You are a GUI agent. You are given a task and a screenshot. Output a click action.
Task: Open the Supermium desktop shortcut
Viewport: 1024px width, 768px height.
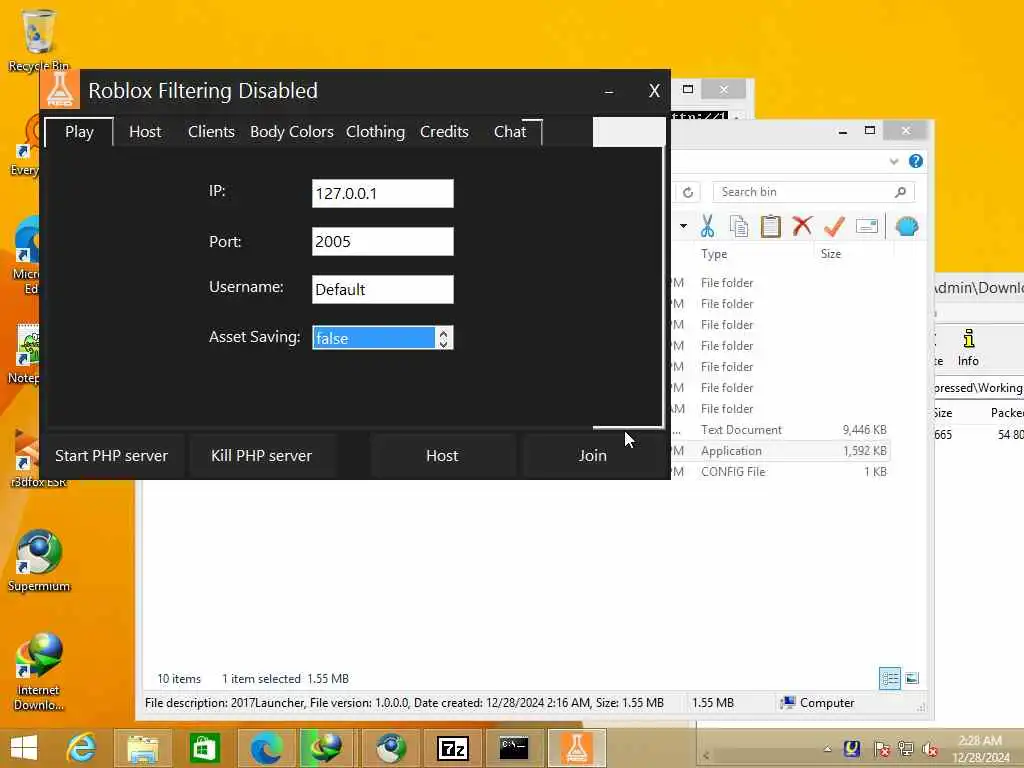tap(38, 560)
